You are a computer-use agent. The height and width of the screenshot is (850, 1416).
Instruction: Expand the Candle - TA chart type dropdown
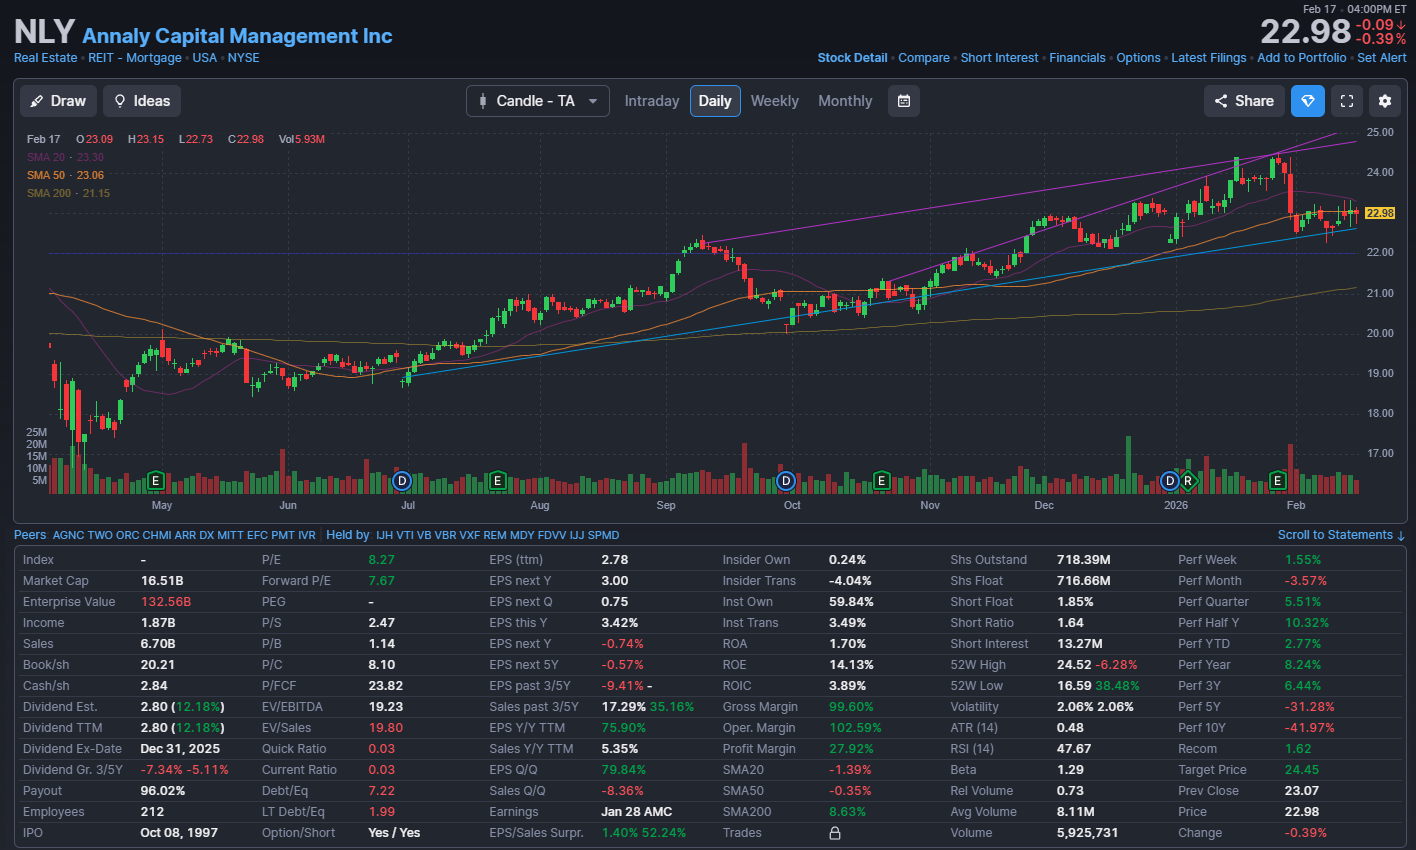(538, 101)
